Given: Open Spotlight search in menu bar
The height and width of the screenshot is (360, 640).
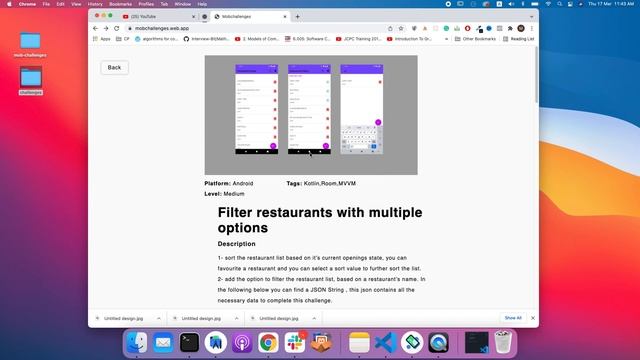Looking at the screenshot, I should point(560,4).
